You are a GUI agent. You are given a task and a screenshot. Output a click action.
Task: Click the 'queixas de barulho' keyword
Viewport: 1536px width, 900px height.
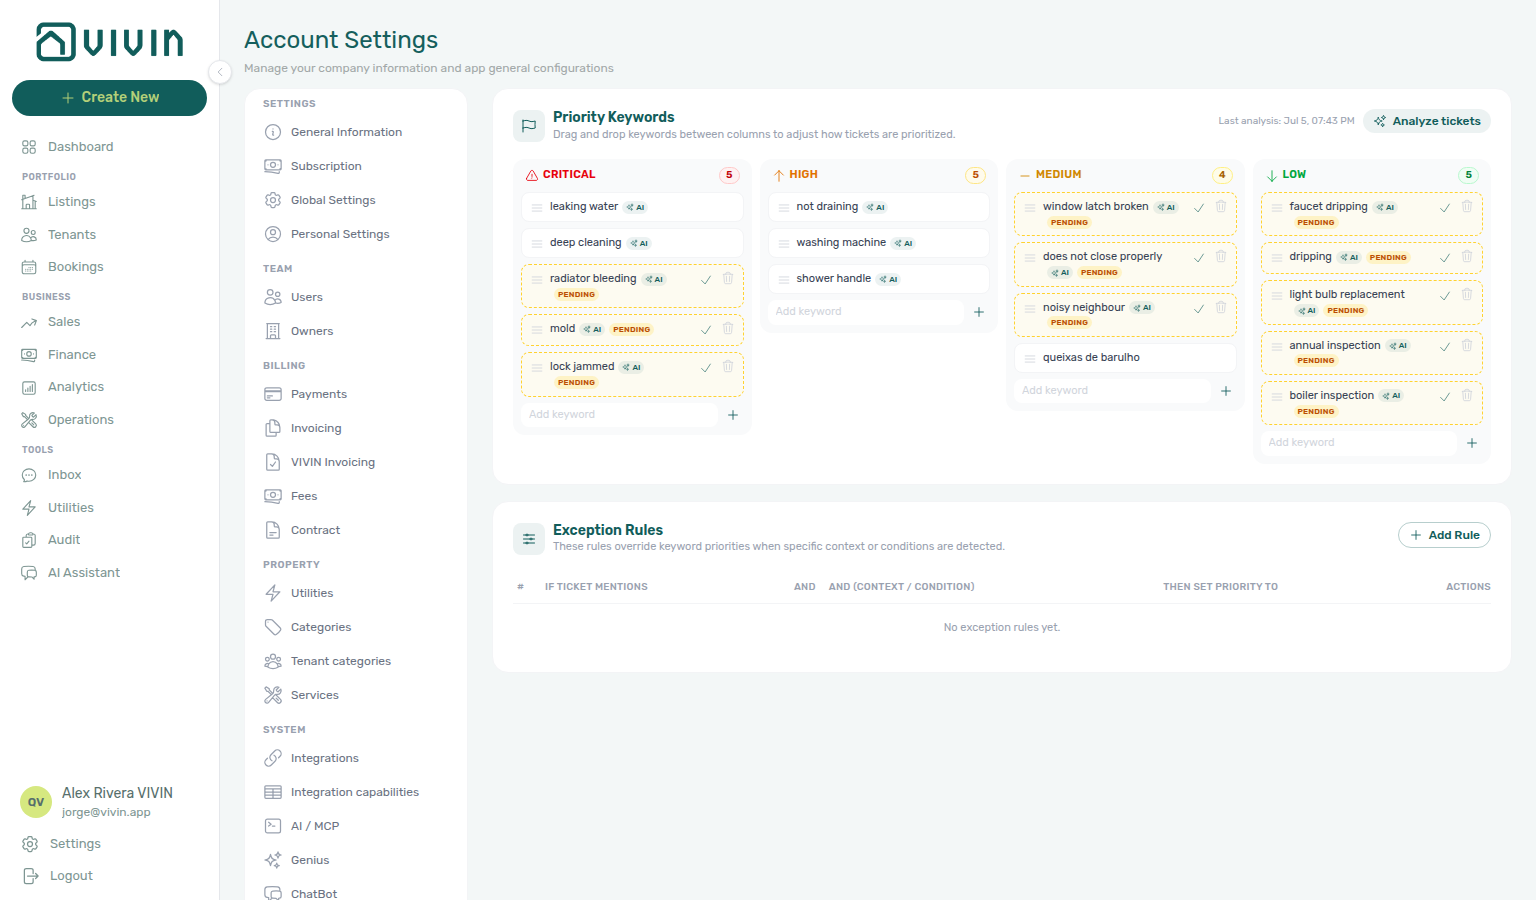(1126, 358)
